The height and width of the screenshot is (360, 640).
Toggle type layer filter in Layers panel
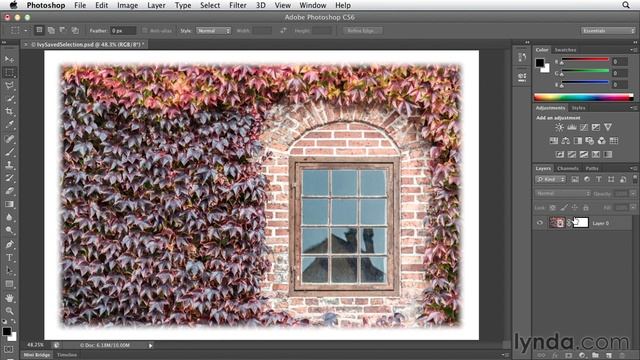pyautogui.click(x=599, y=179)
